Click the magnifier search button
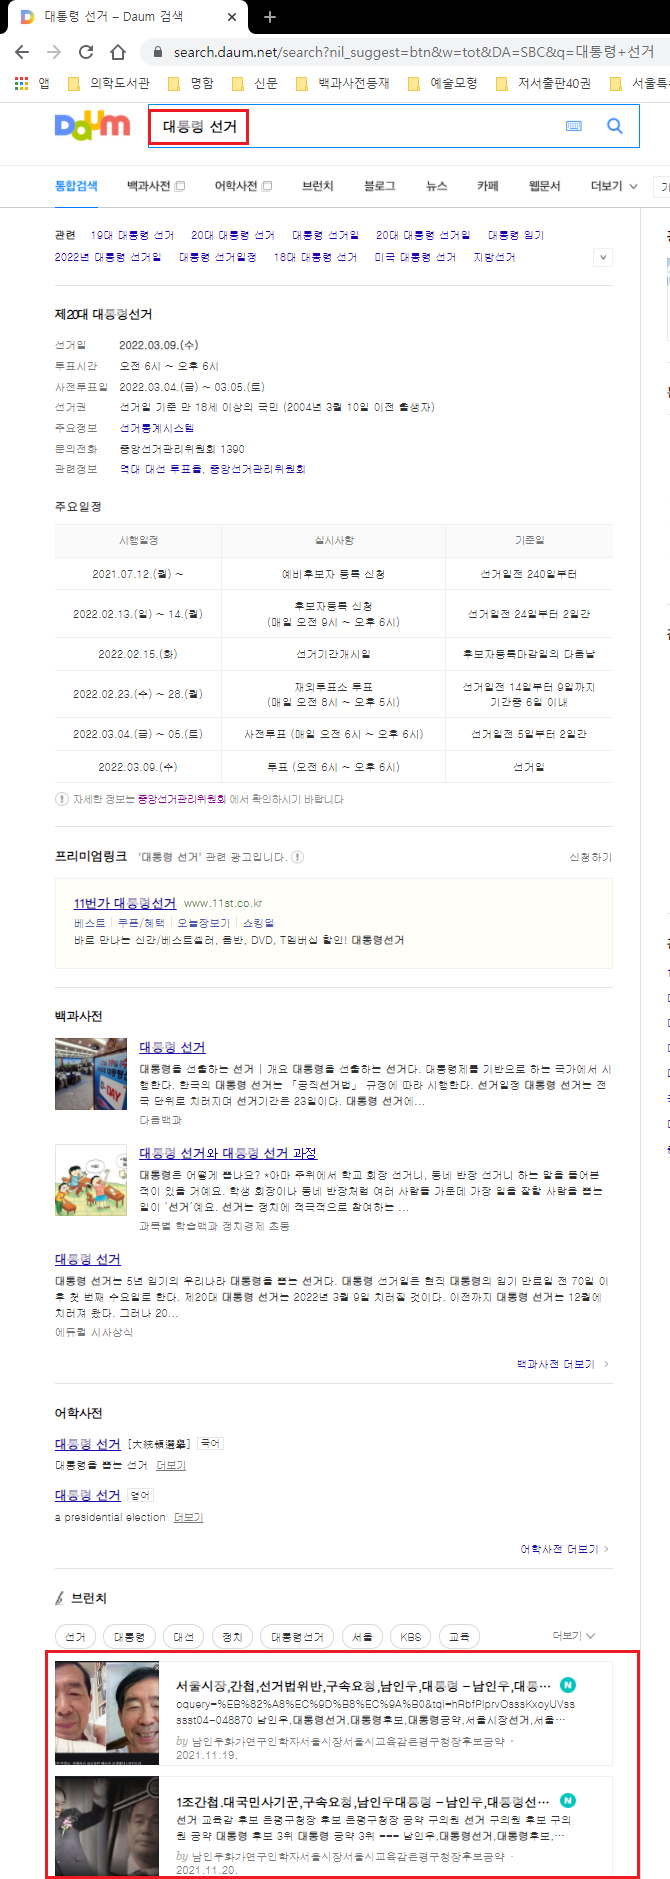Viewport: 670px width, 1879px height. [615, 126]
